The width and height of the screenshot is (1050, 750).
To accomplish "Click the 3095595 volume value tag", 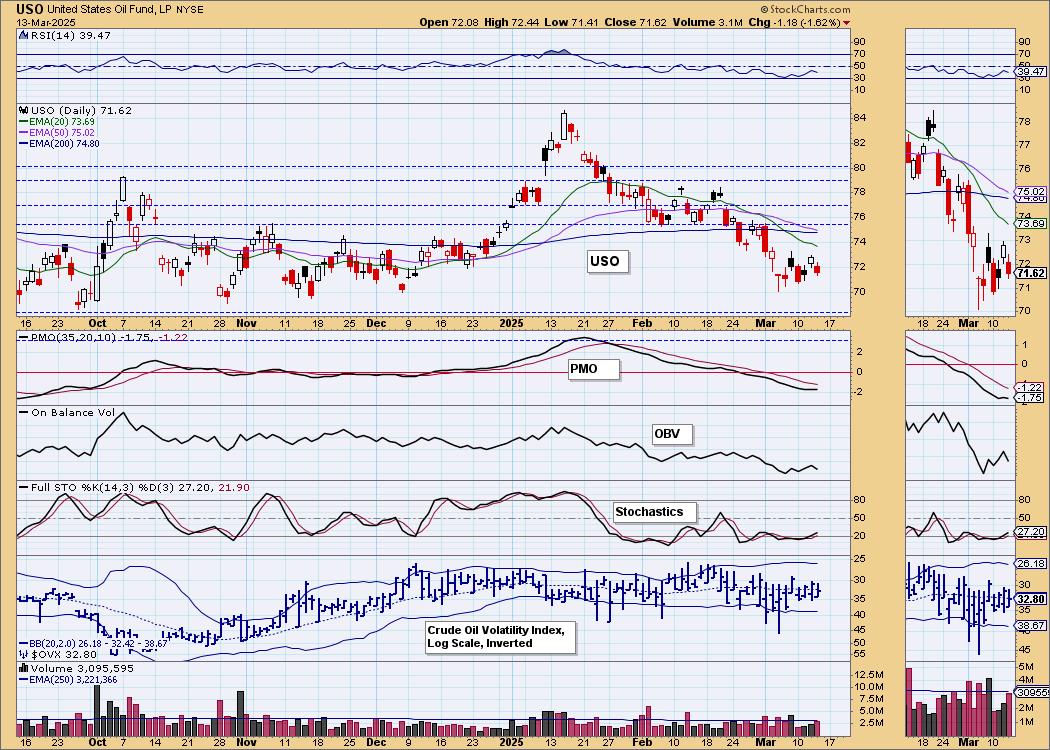I will point(1032,692).
